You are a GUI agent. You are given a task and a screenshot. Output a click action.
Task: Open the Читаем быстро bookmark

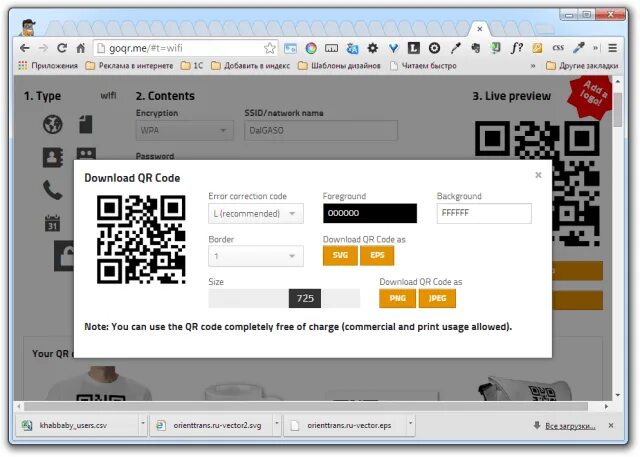point(423,66)
